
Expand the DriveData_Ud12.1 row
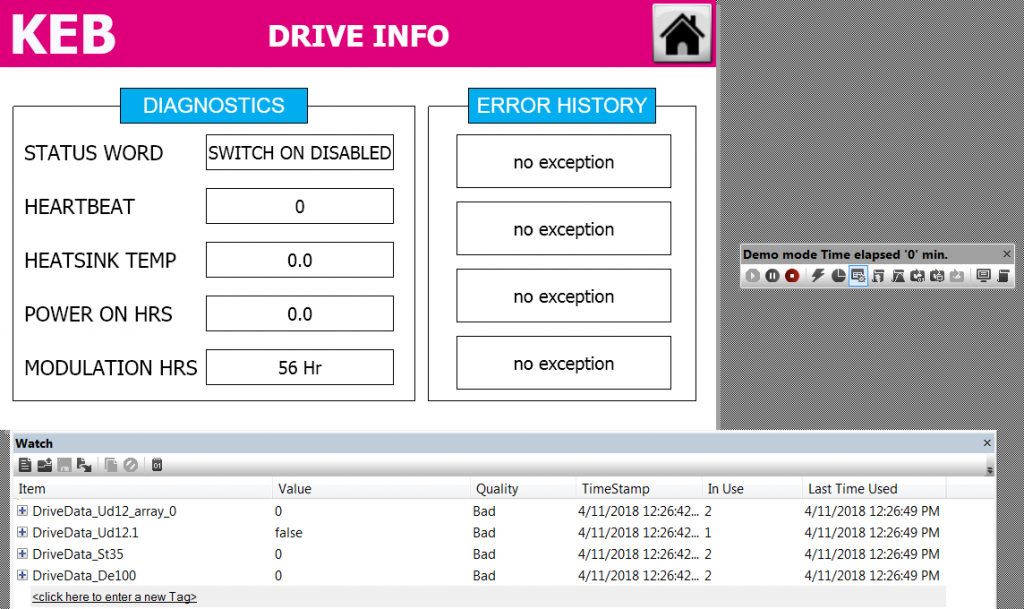point(22,532)
